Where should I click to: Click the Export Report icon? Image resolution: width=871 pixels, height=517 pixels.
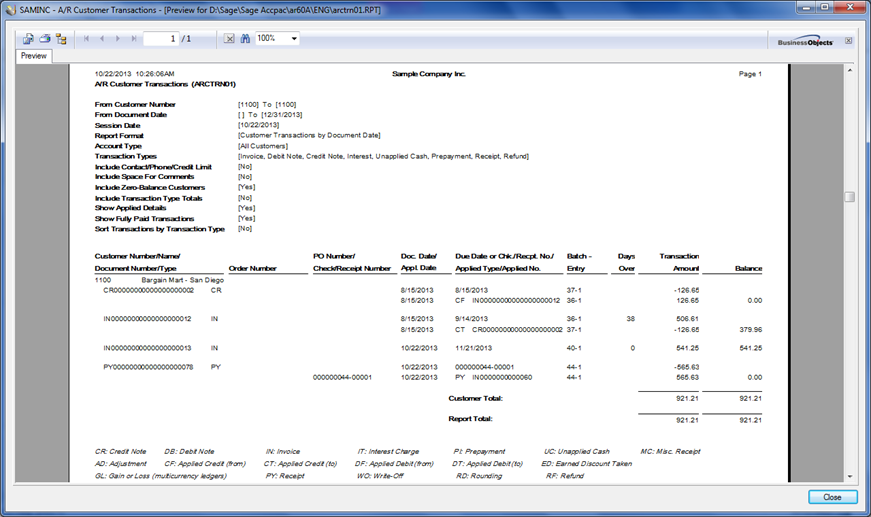pyautogui.click(x=28, y=39)
